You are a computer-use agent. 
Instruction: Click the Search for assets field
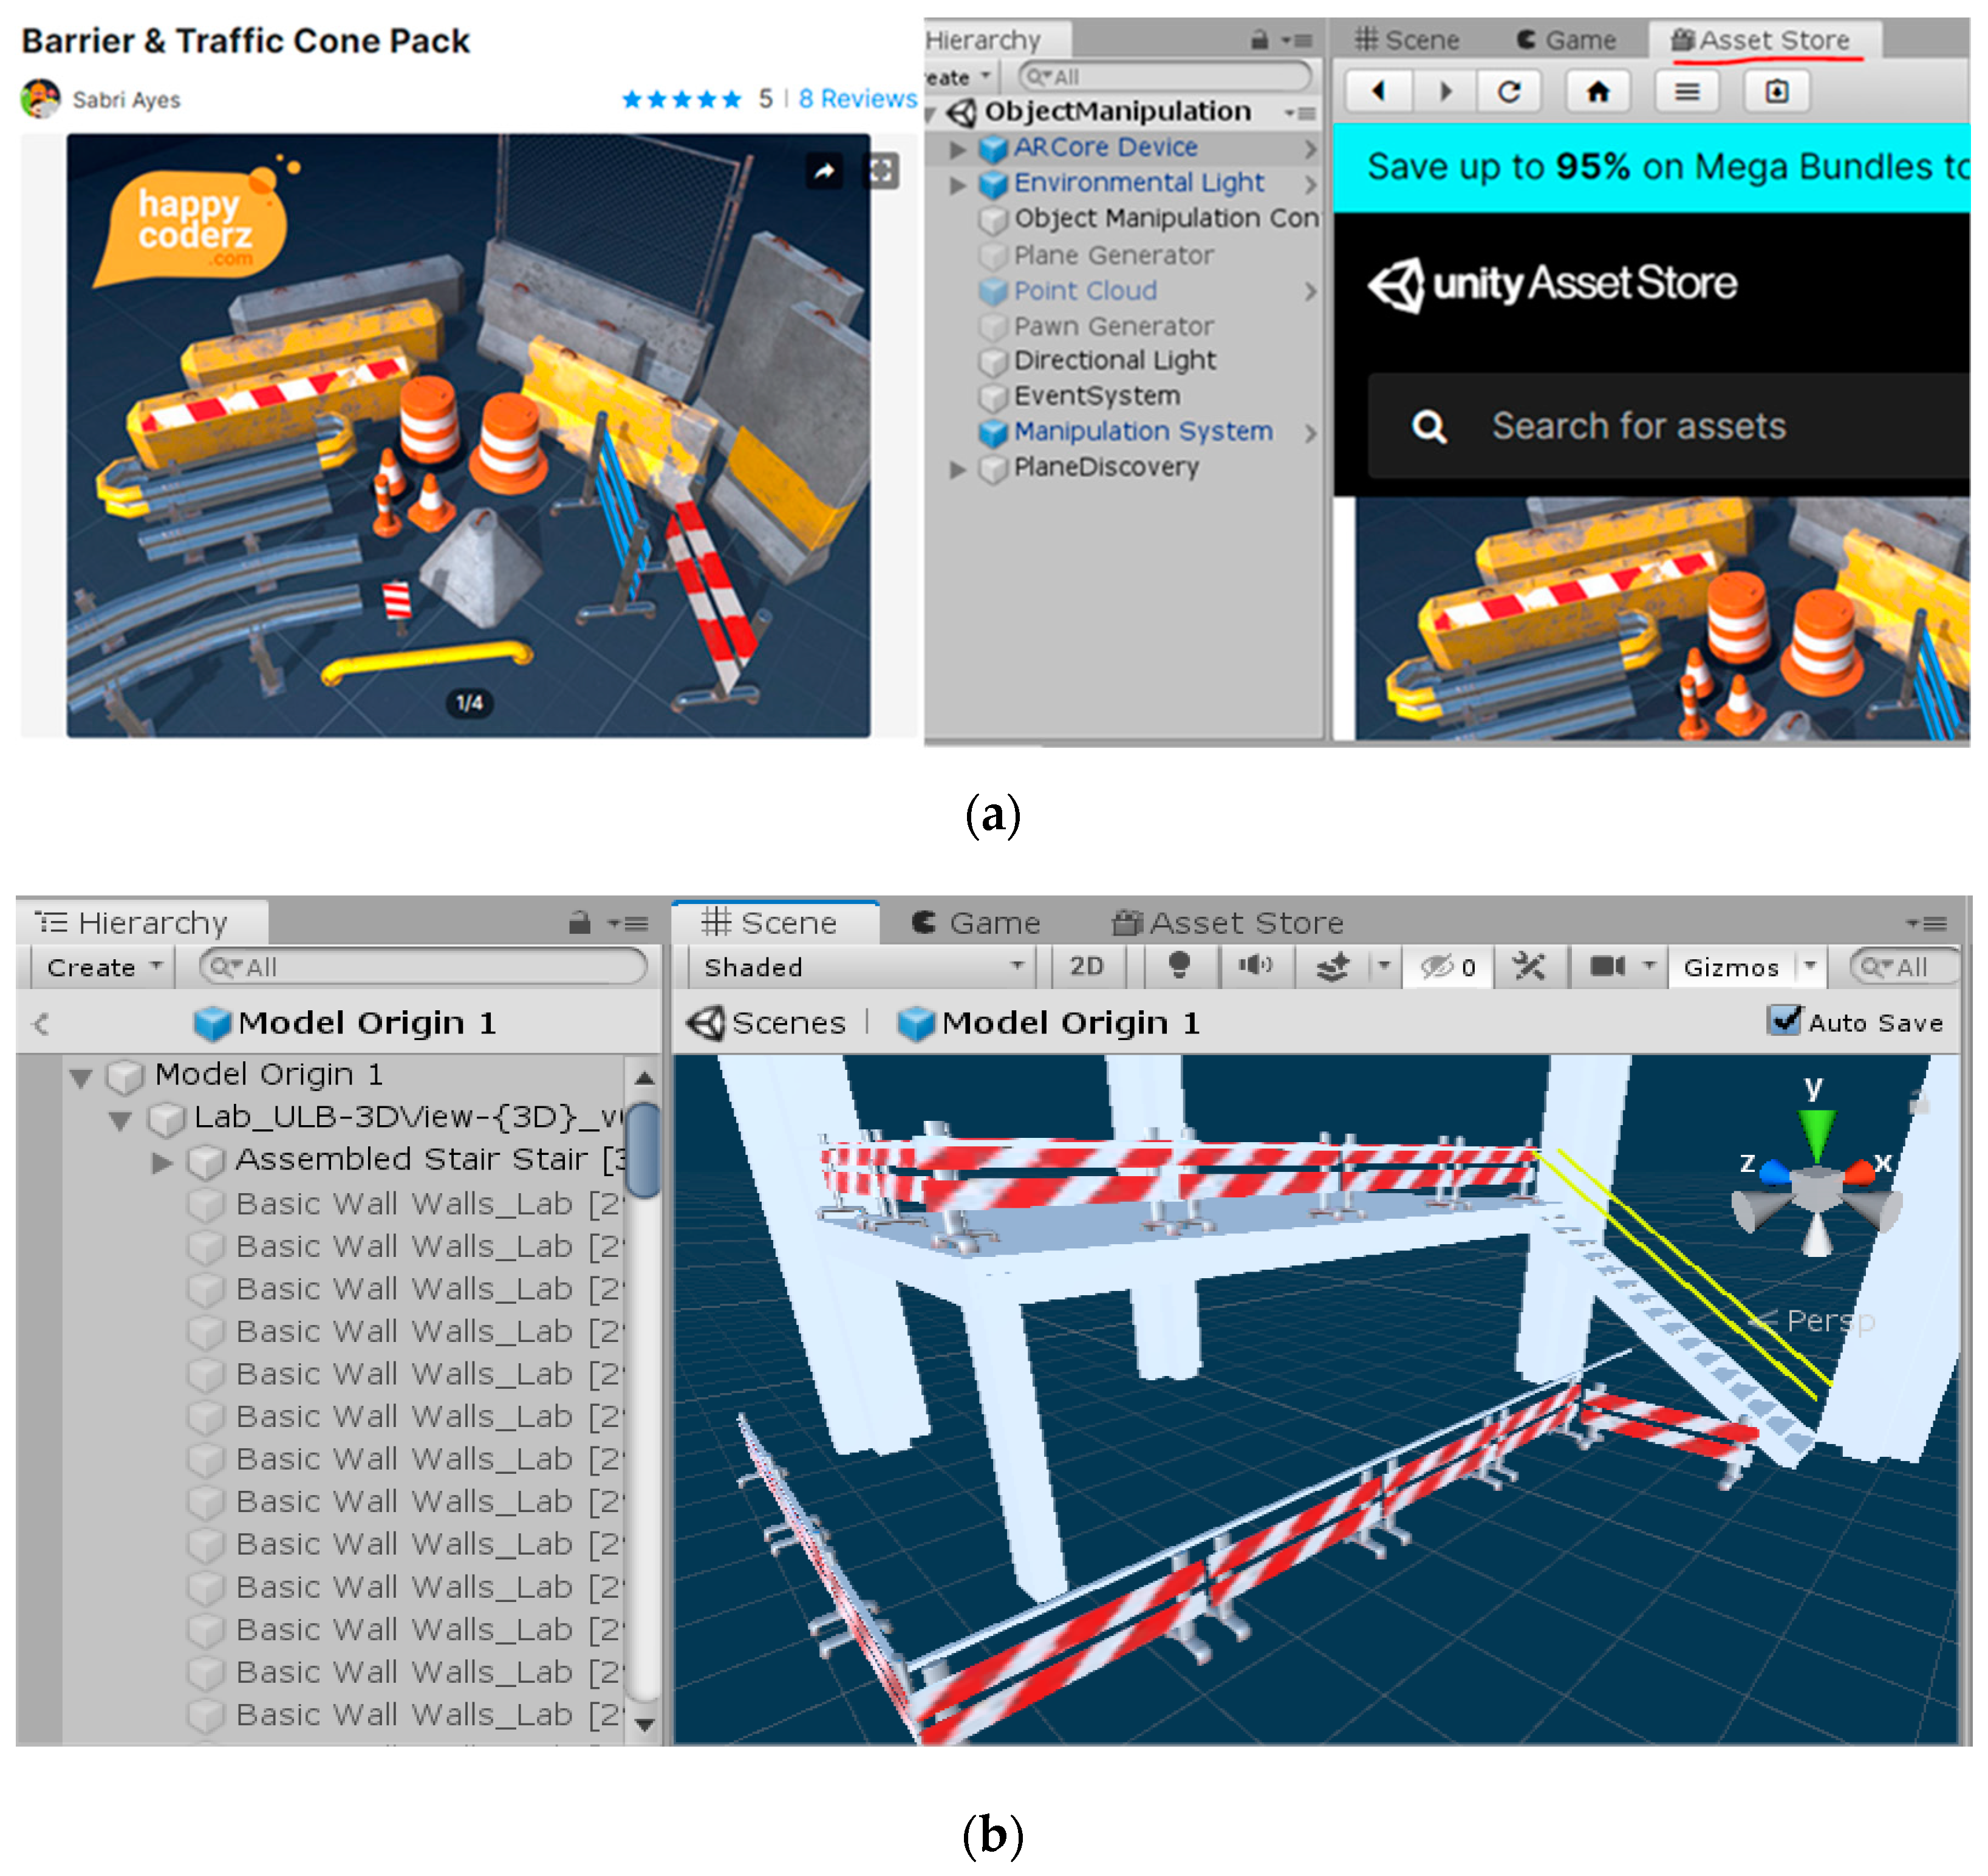coord(1669,427)
